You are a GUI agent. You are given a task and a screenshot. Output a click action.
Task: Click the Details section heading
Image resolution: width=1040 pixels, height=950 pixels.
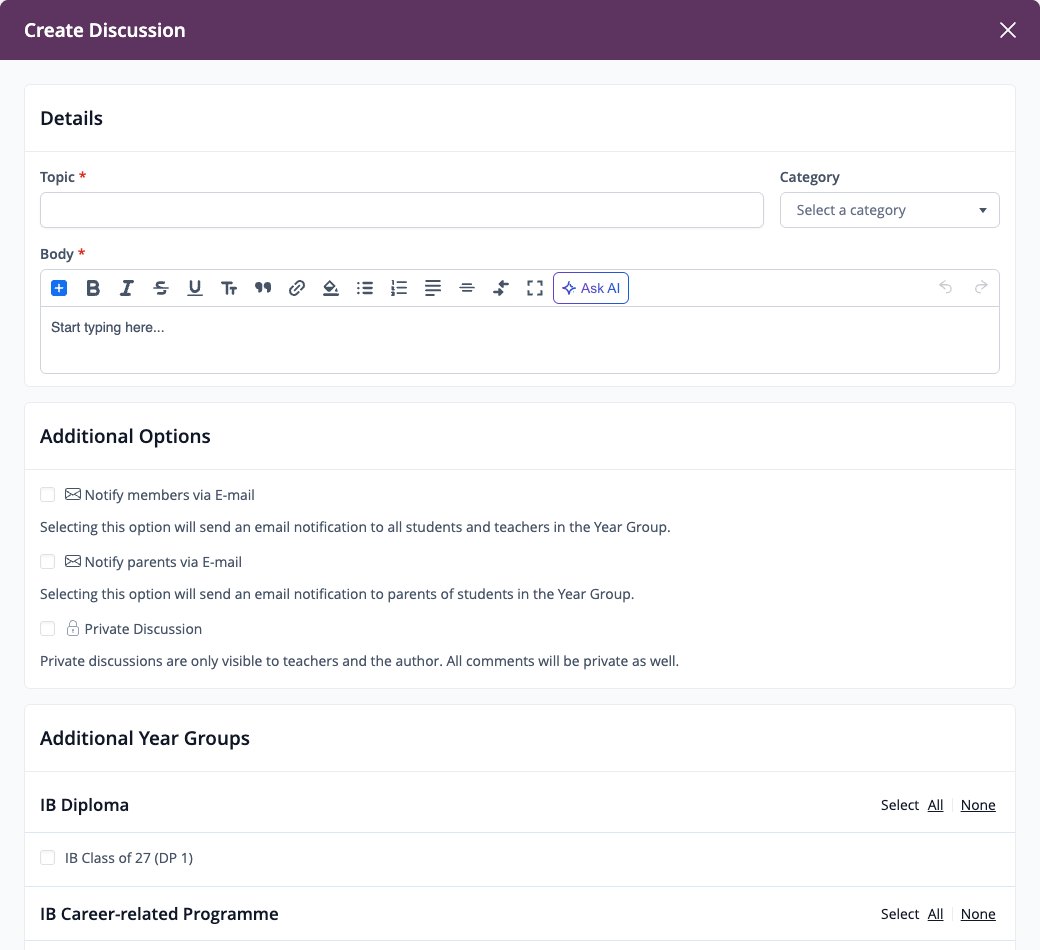tap(72, 118)
